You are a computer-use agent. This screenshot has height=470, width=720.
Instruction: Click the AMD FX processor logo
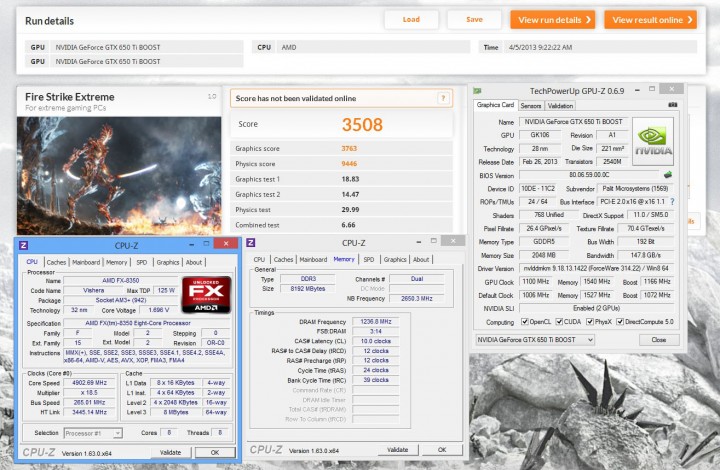[206, 295]
